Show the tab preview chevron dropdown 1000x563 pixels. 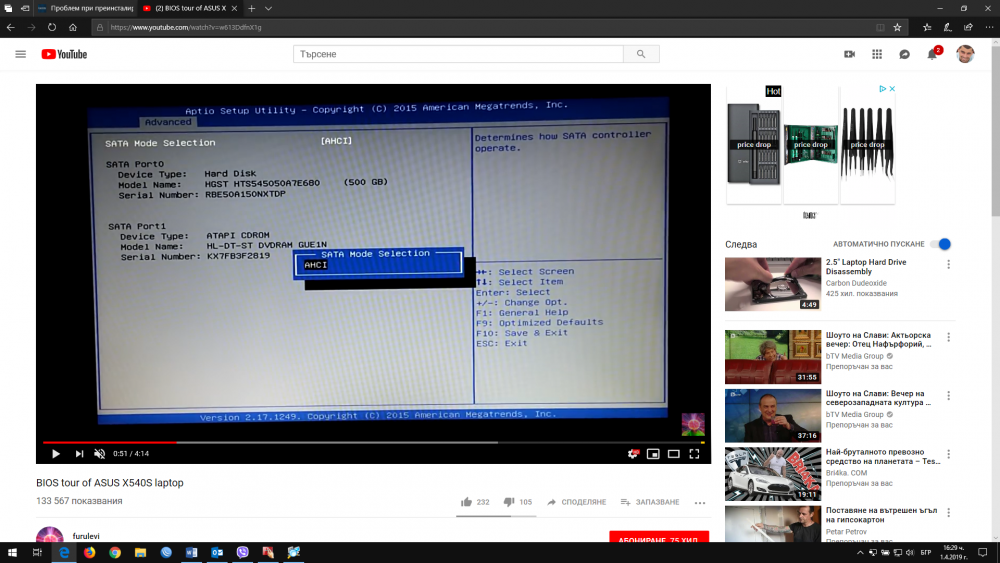pyautogui.click(x=268, y=8)
